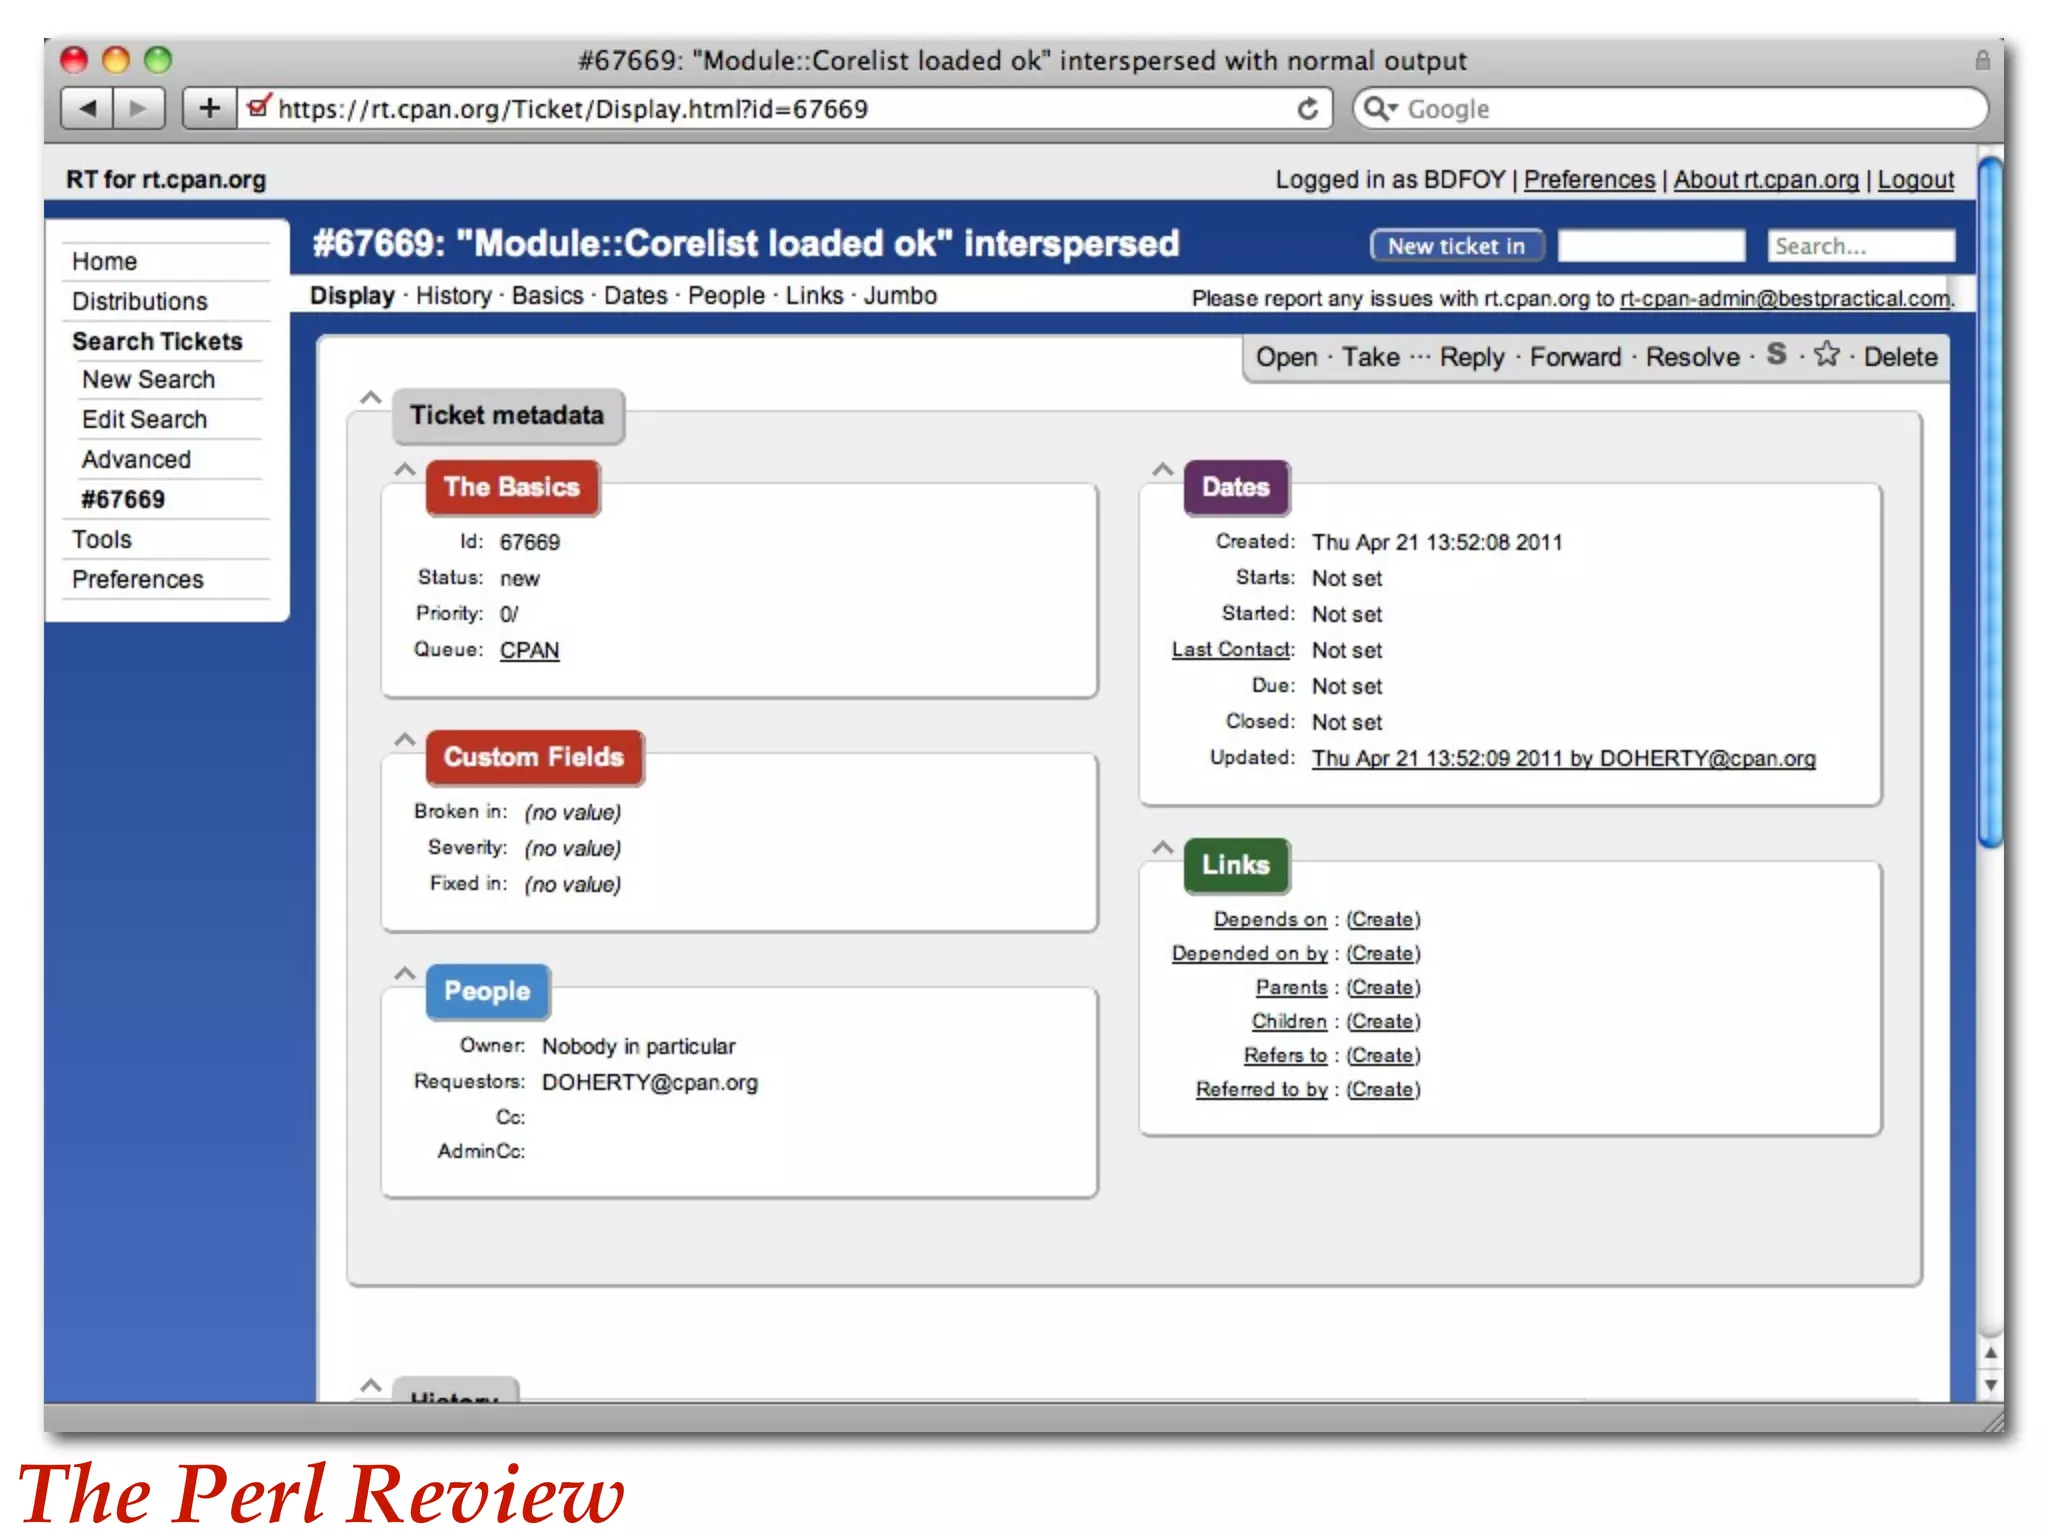Click the Google search field

[x=1670, y=108]
